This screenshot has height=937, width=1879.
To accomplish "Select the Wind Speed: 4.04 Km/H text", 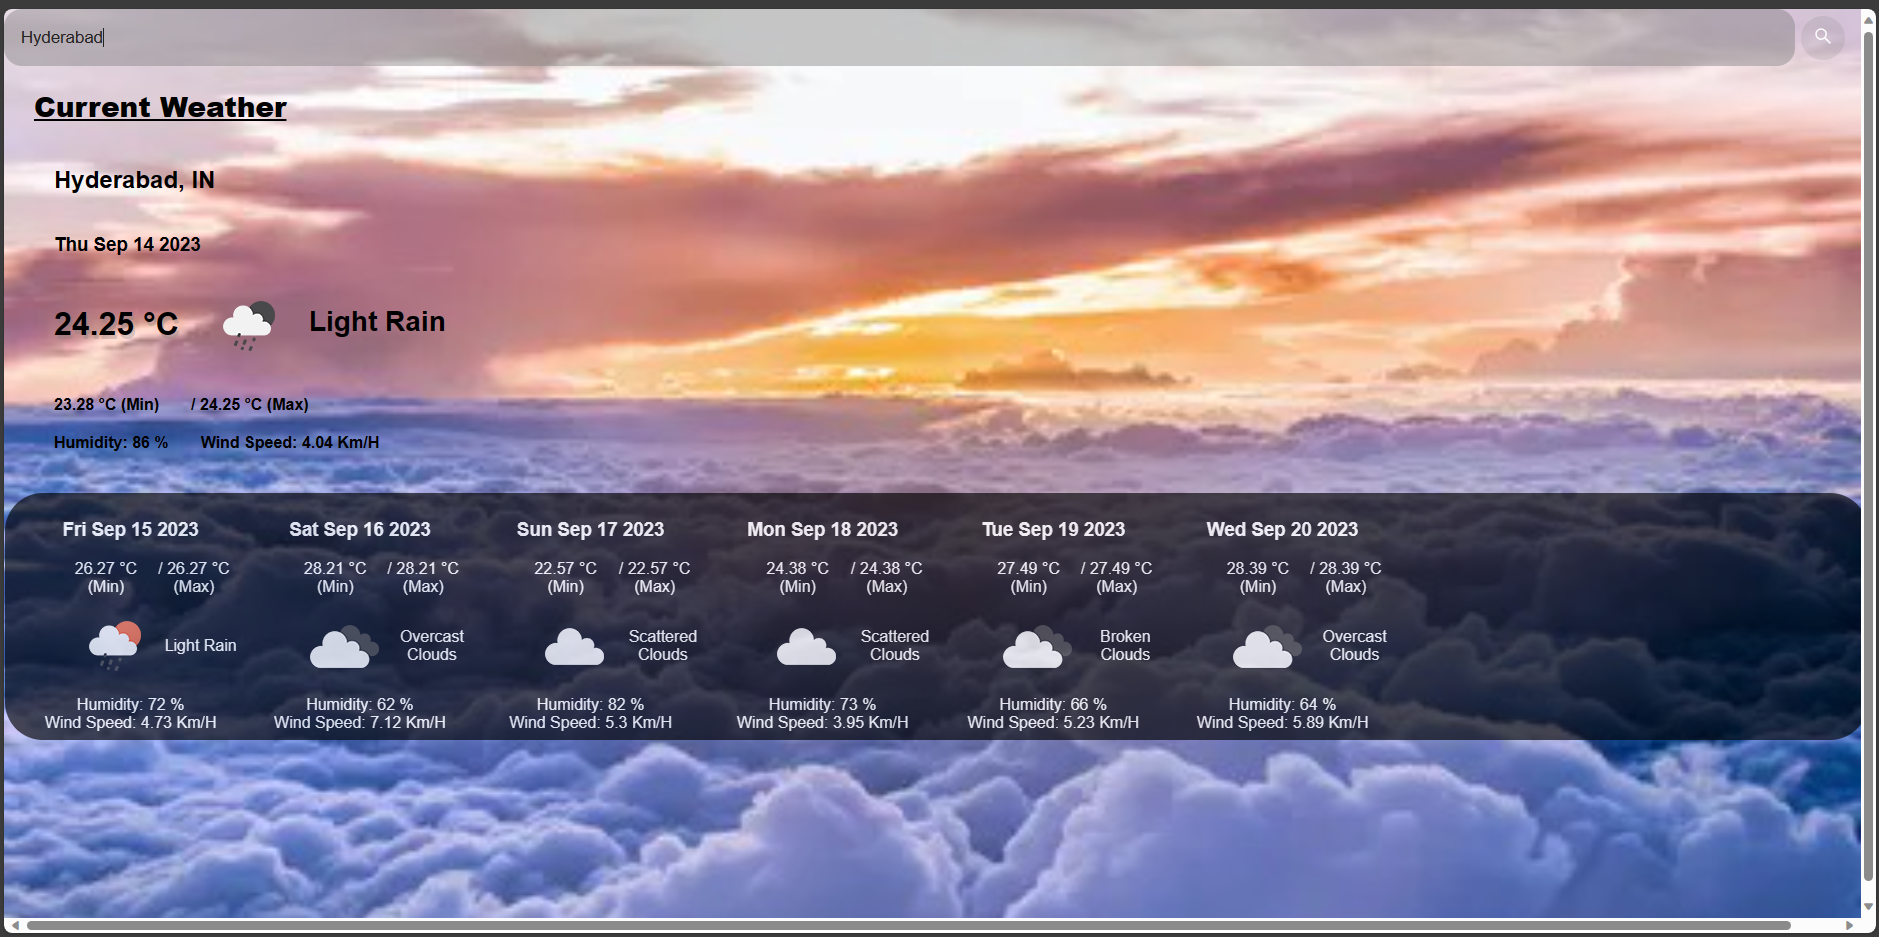I will (289, 441).
